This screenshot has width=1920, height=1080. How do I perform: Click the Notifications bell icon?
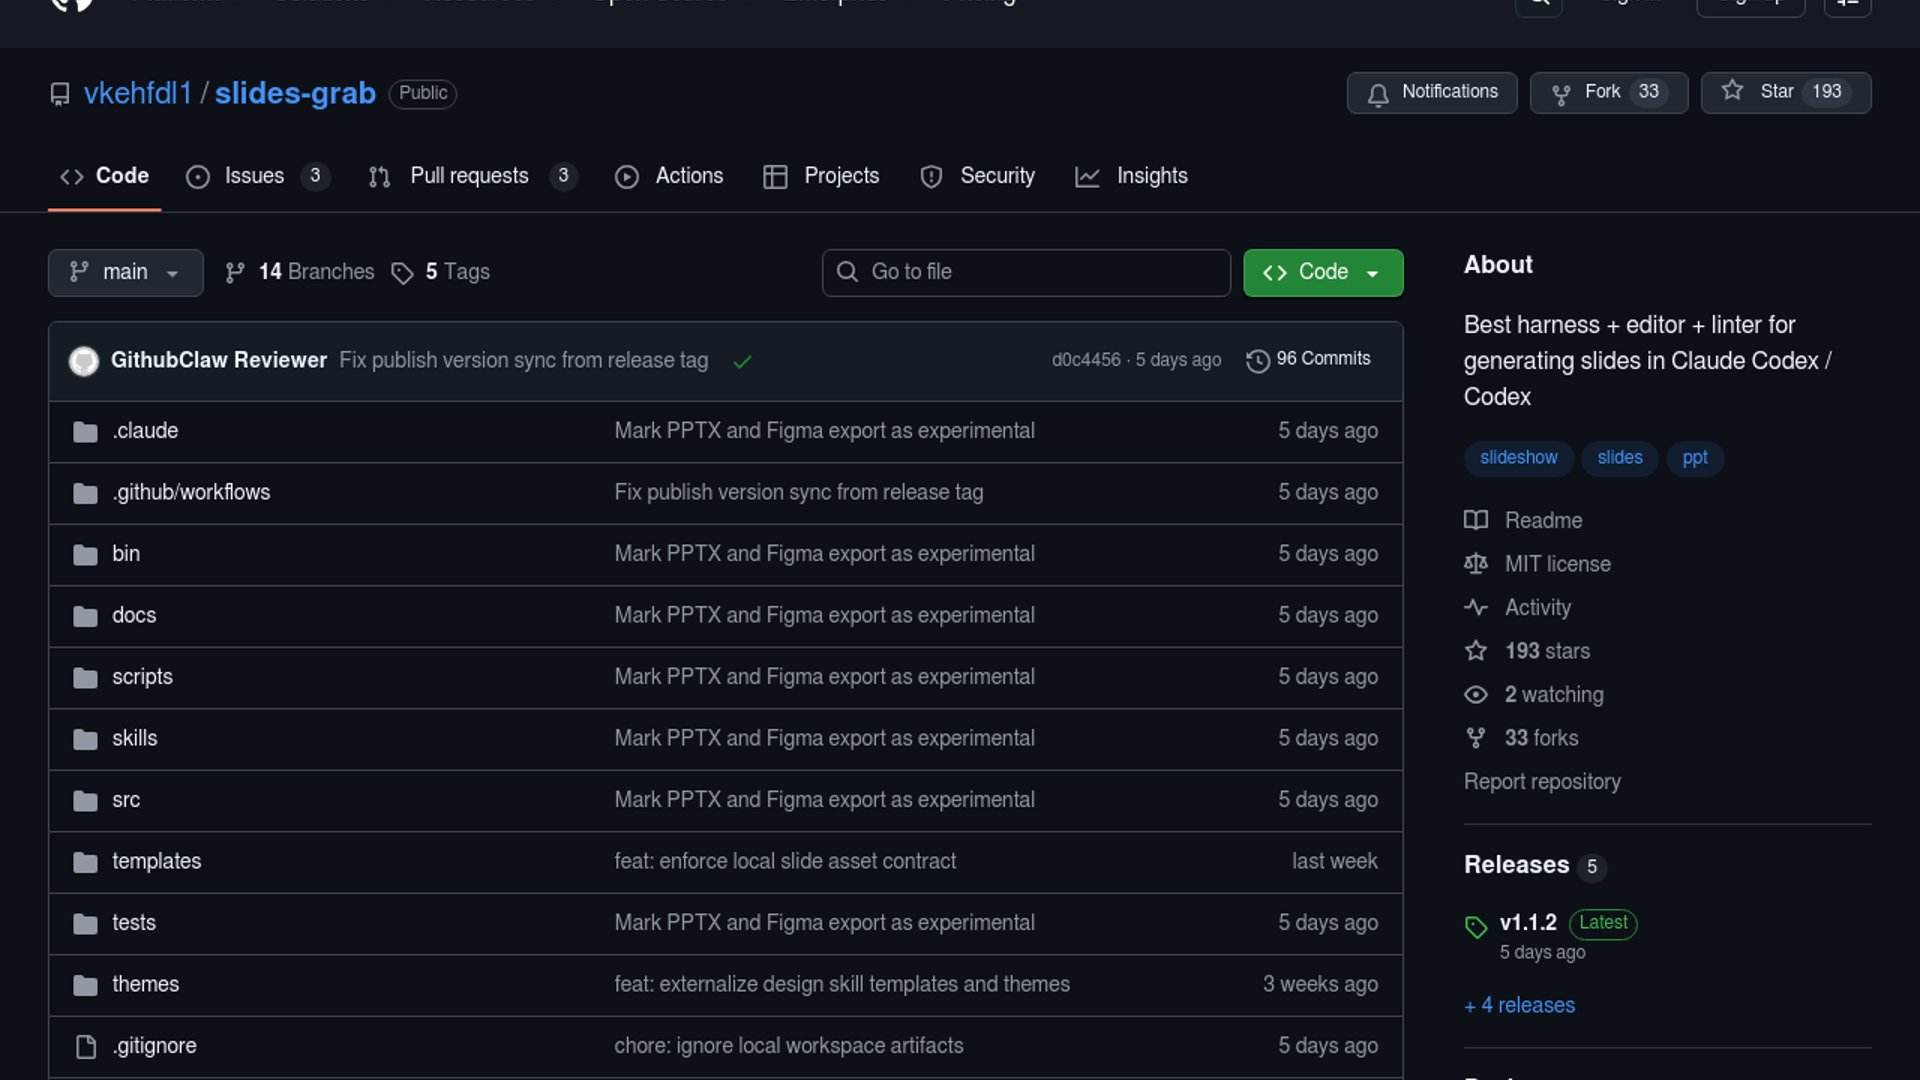(1378, 94)
